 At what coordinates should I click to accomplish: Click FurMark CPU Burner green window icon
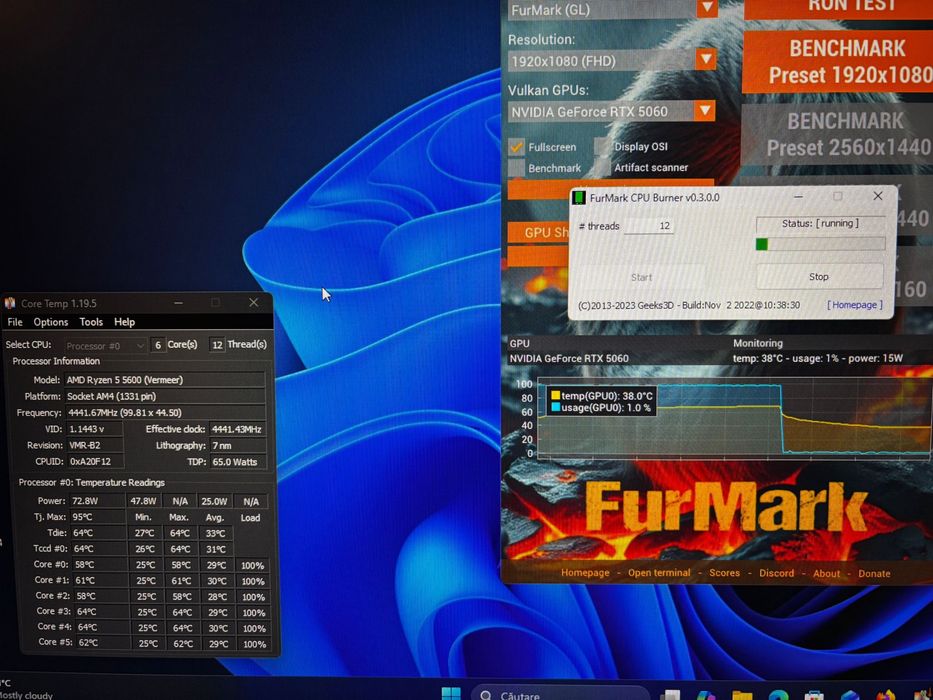click(578, 198)
